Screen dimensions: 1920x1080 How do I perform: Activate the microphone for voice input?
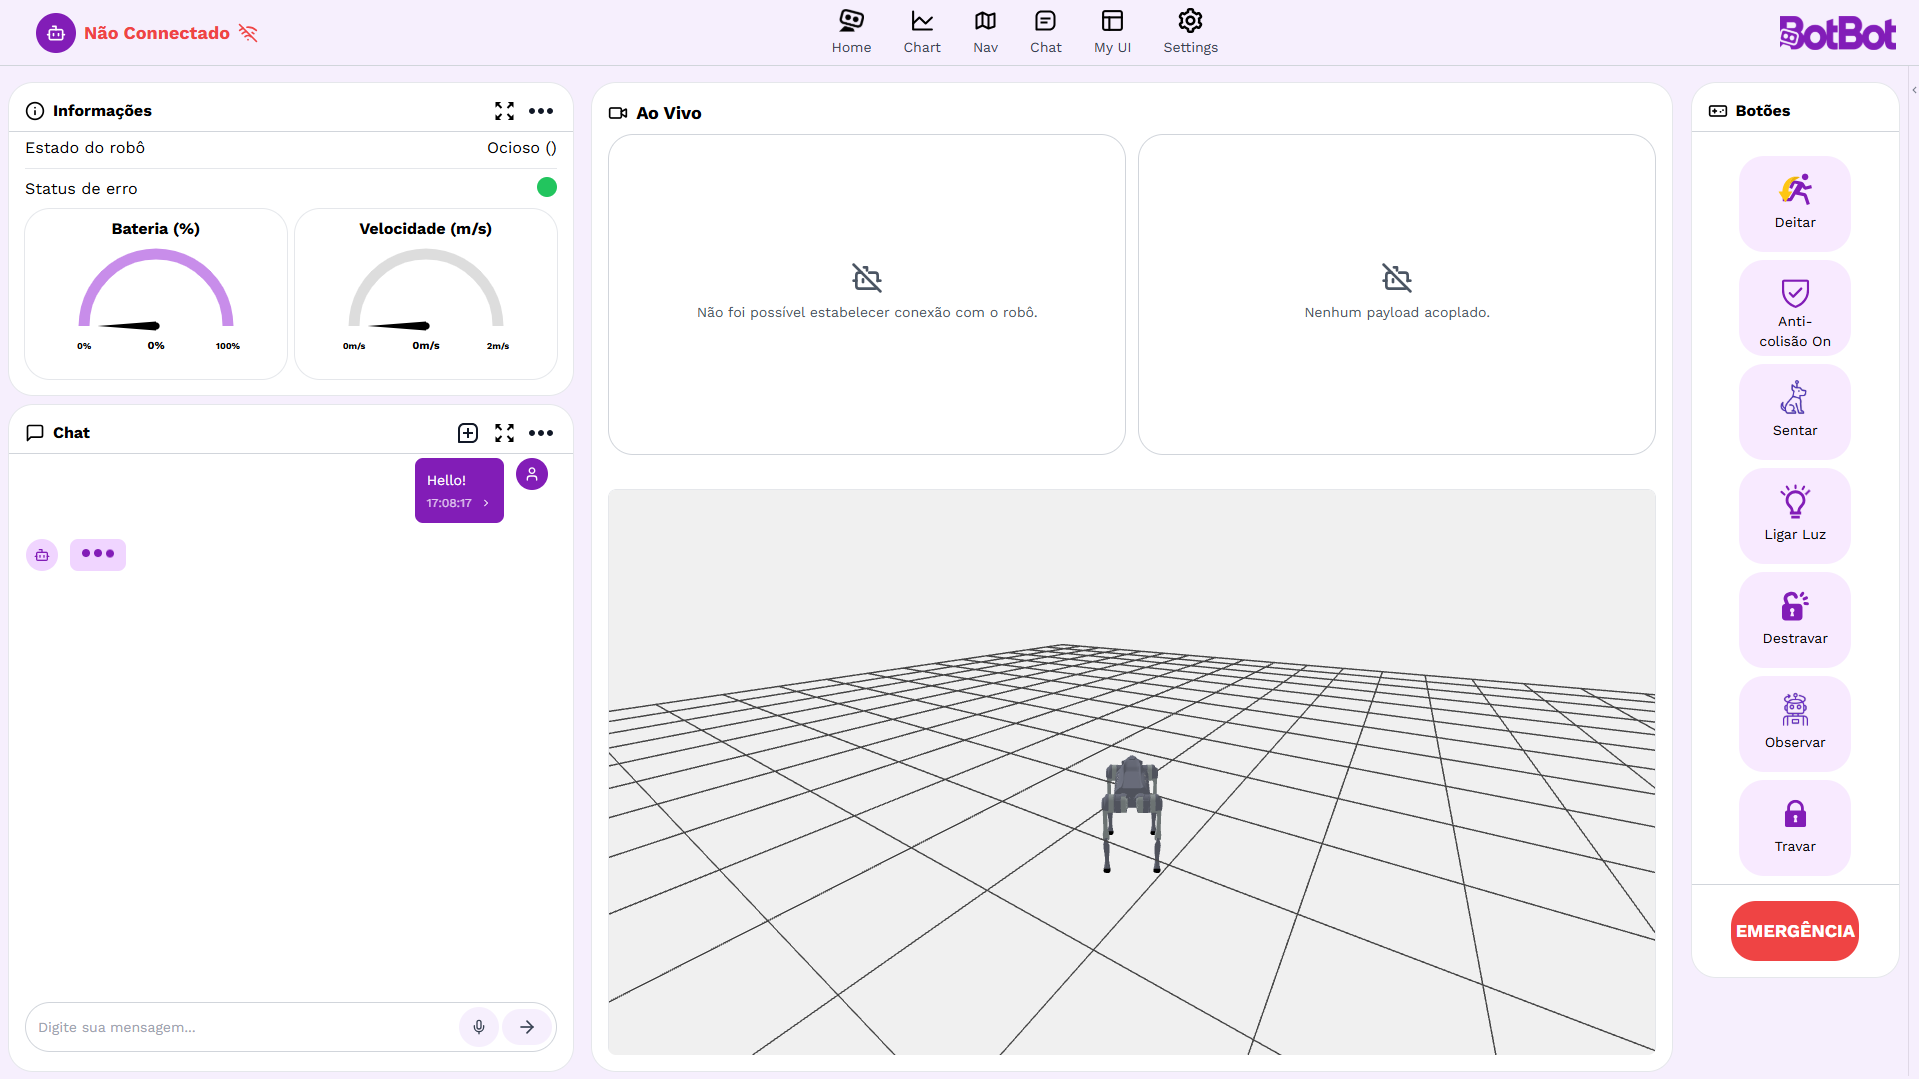pyautogui.click(x=478, y=1026)
